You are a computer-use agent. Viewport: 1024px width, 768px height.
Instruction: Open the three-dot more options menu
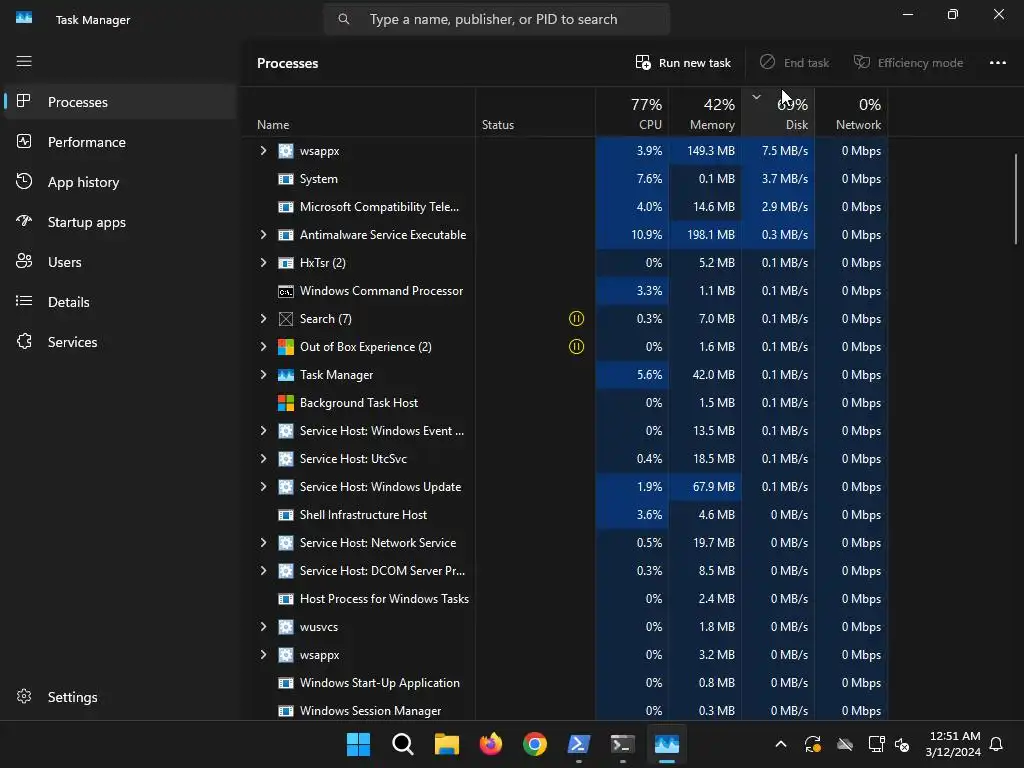tap(997, 63)
